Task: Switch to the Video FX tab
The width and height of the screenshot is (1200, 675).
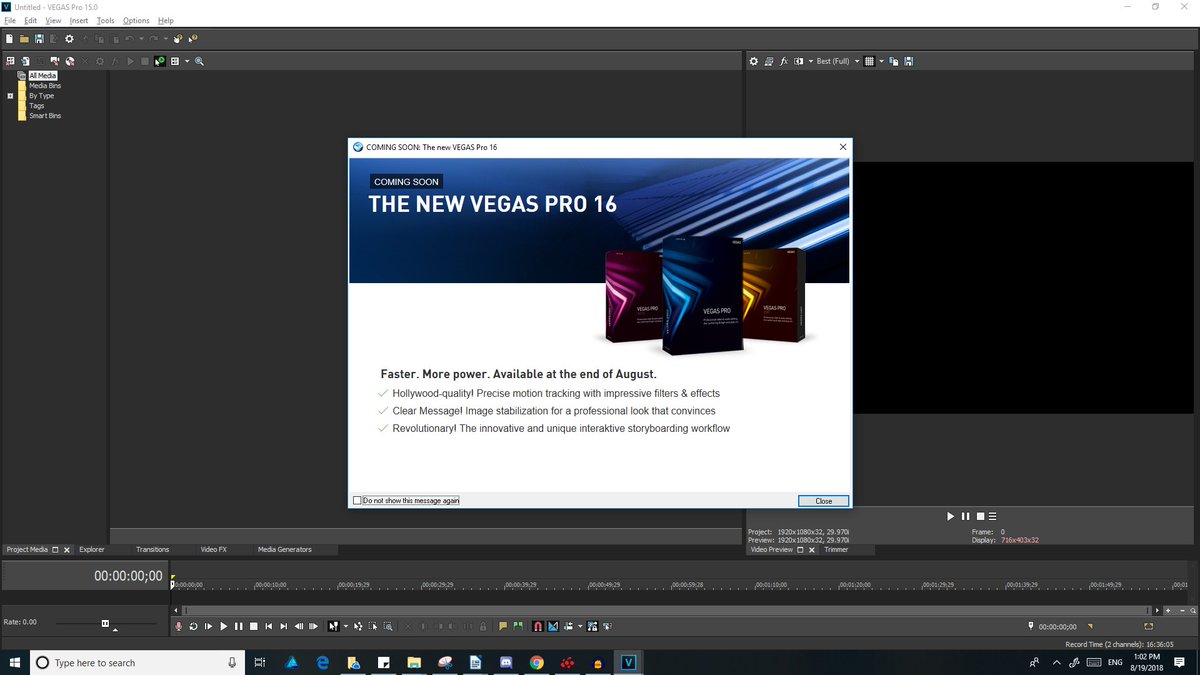Action: (x=214, y=549)
